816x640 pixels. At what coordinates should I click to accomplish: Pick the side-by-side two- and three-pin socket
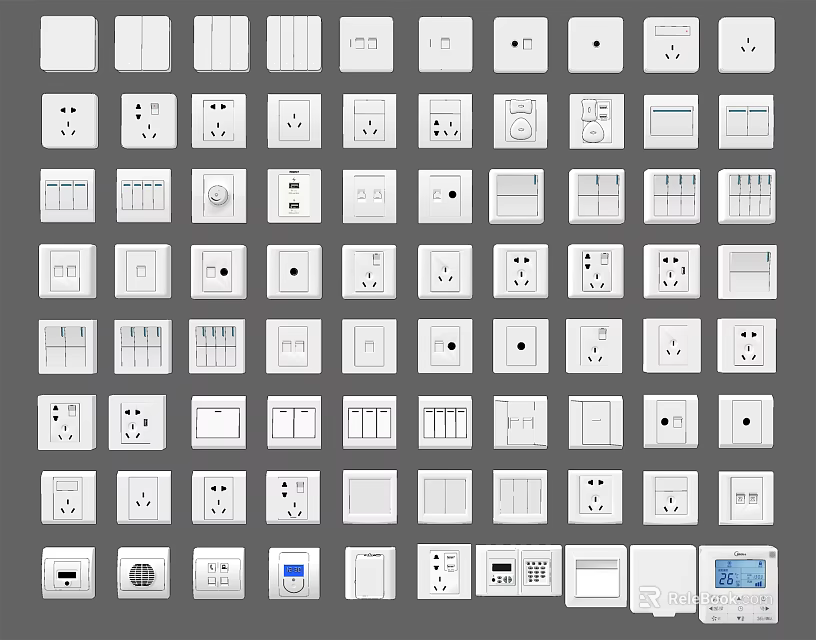tap(445, 121)
